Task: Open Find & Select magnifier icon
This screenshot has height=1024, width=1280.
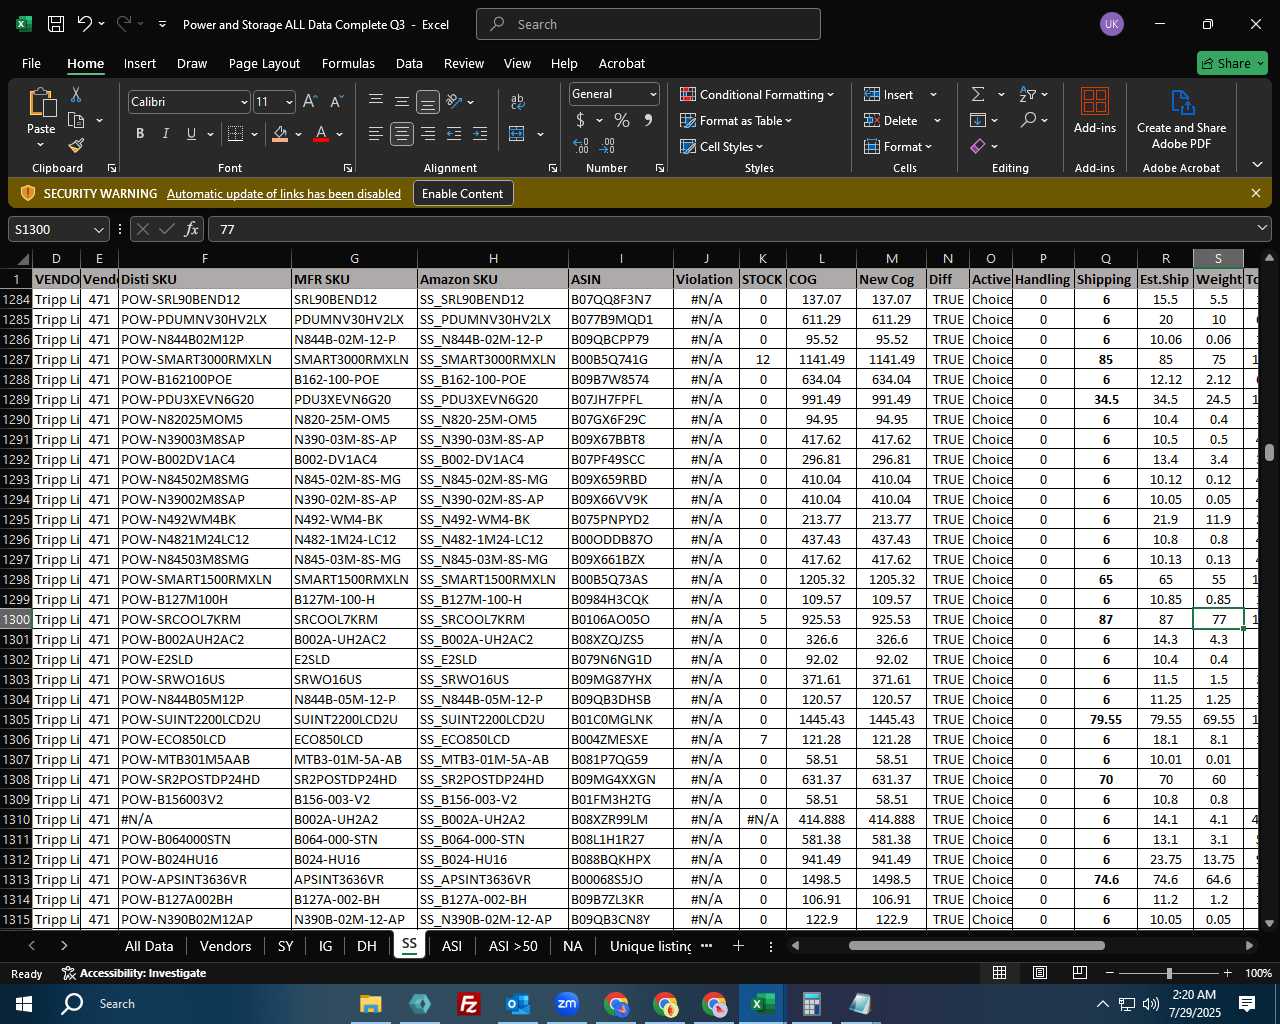Action: [1028, 120]
